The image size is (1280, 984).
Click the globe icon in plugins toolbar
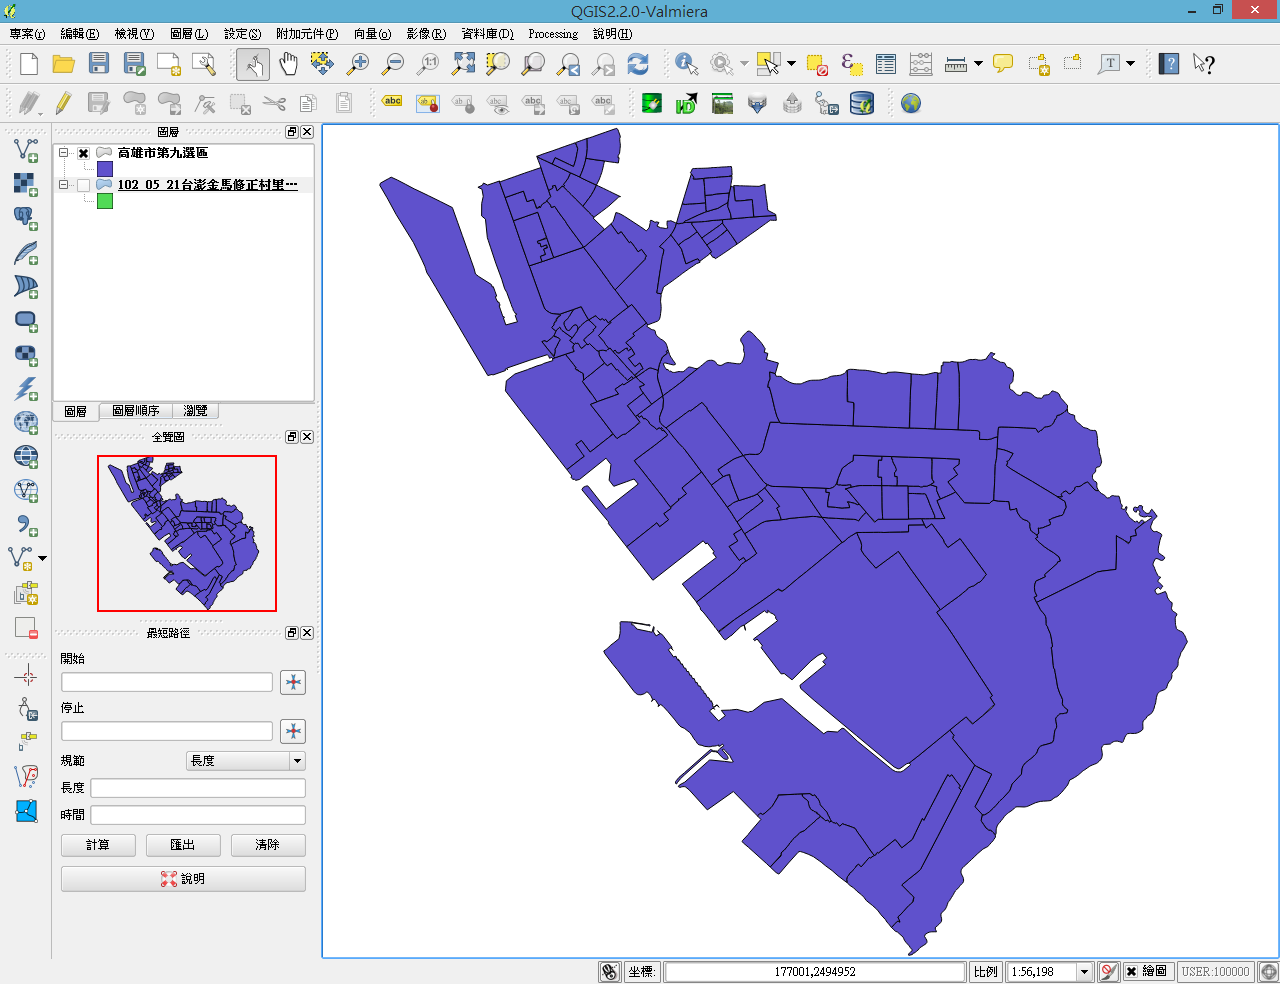(x=910, y=103)
